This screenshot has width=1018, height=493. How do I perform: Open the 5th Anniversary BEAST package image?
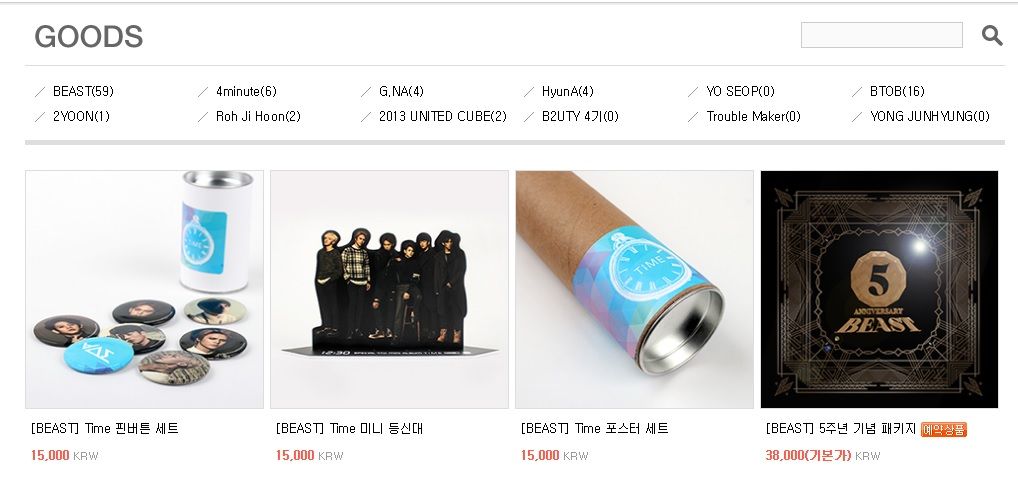point(879,289)
